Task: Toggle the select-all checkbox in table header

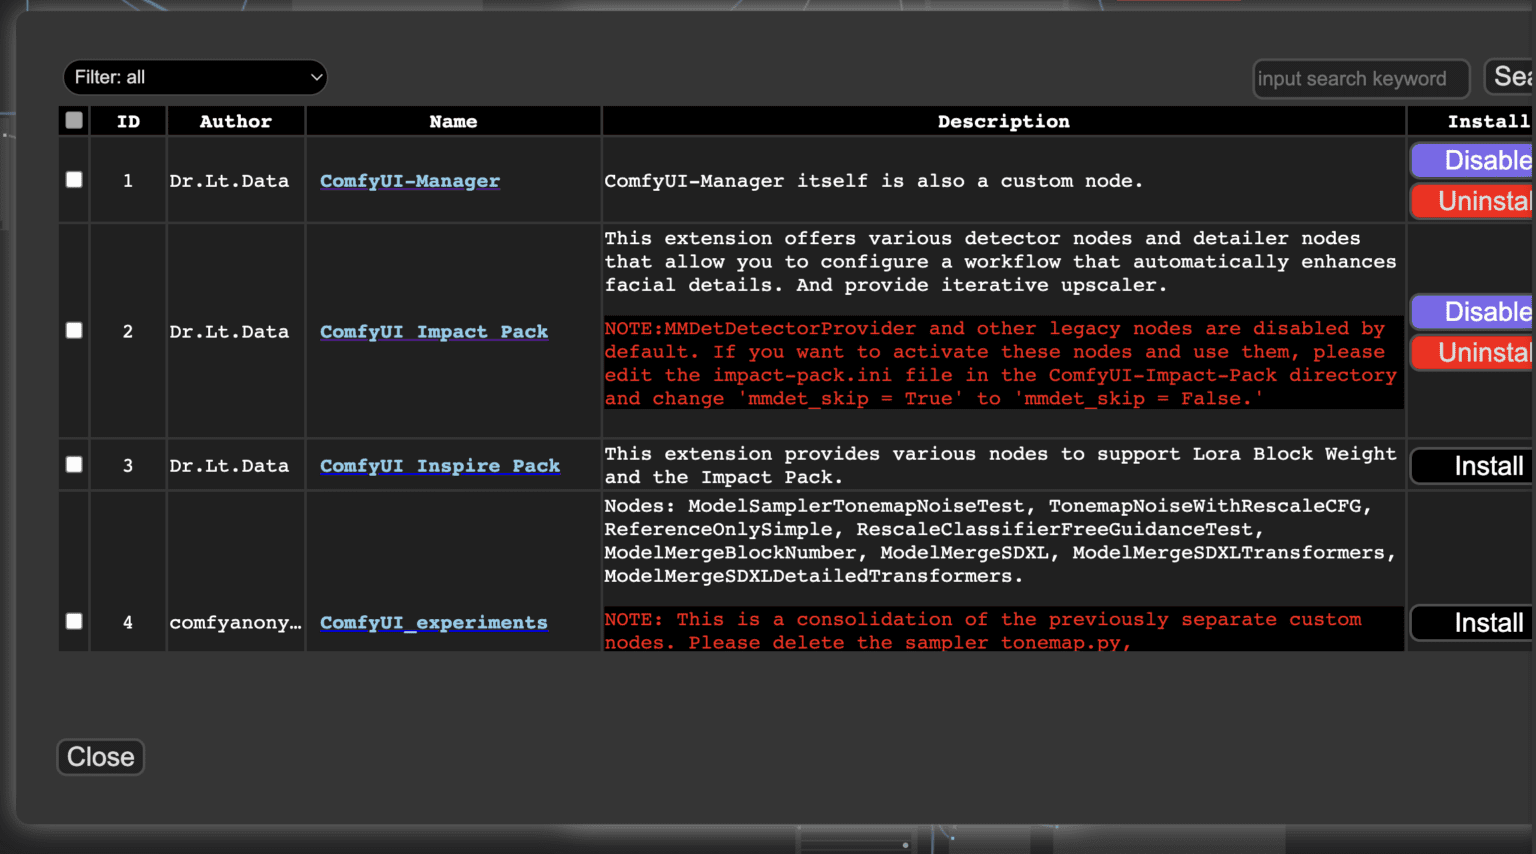Action: [73, 119]
